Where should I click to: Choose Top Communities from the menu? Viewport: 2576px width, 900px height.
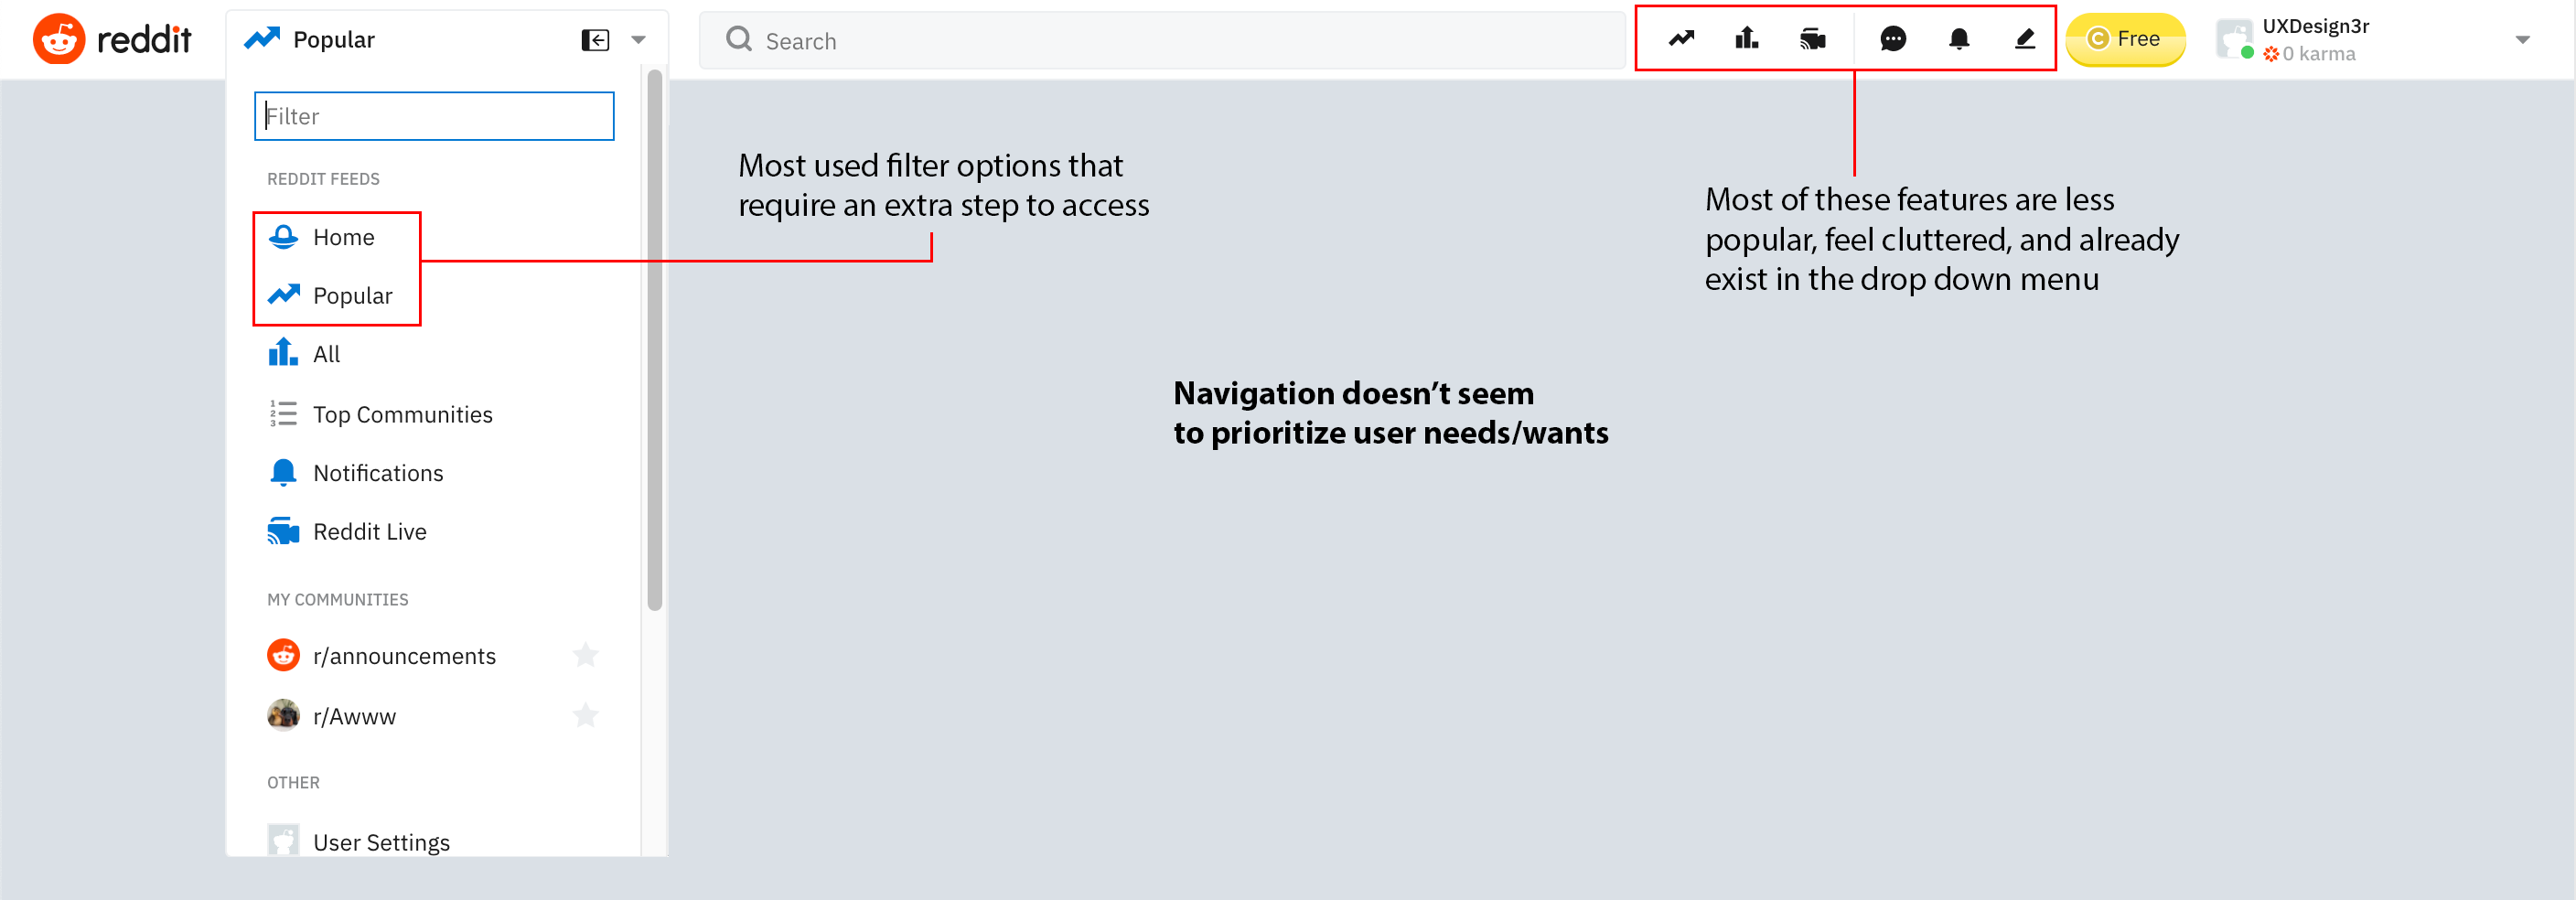pos(402,414)
